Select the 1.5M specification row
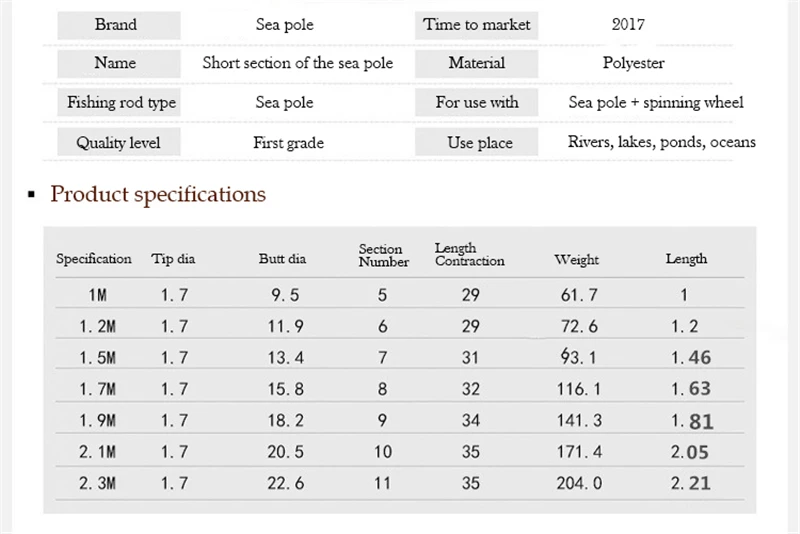Screen dimensions: 800x534 pos(399,357)
